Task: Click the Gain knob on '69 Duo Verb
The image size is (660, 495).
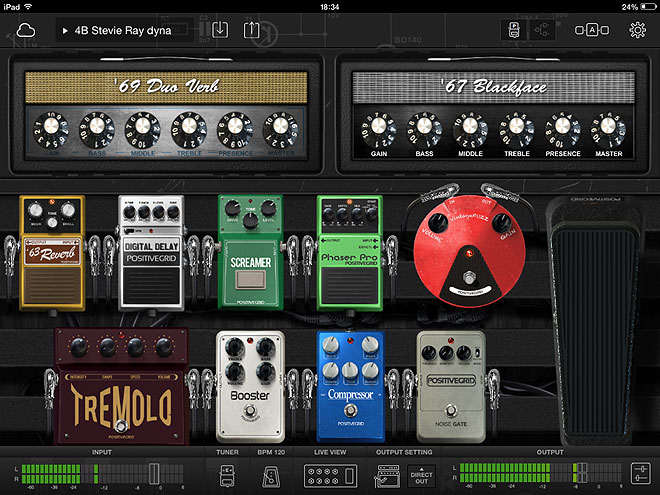Action: pos(51,130)
